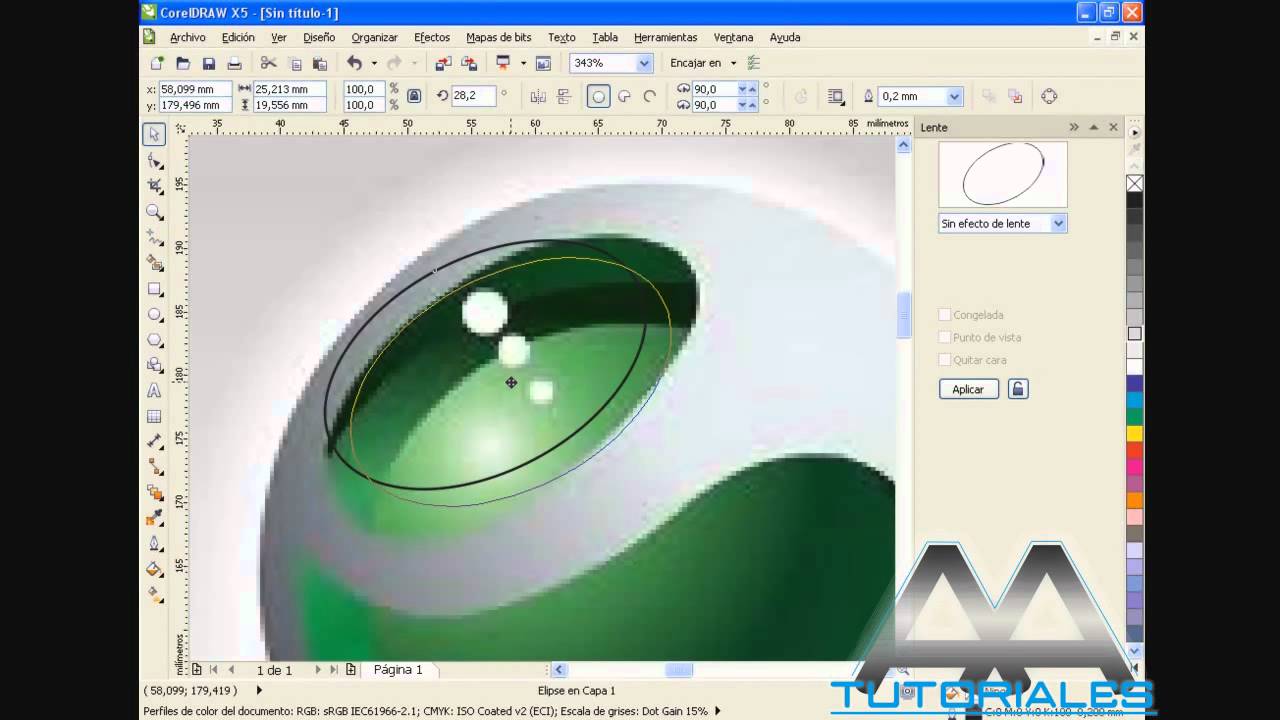Open the Efectos menu
1280x720 pixels.
(432, 37)
